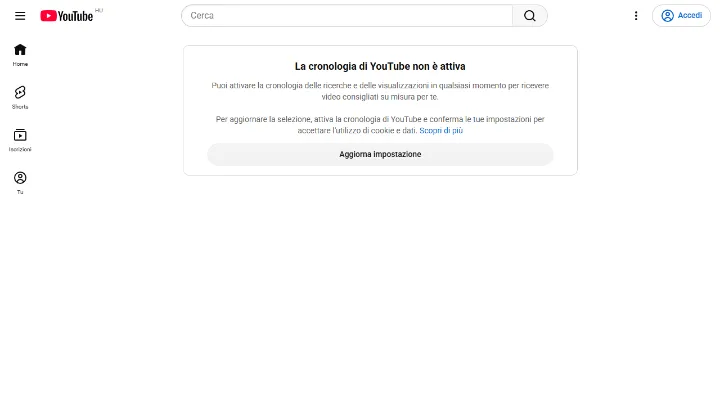Go to Home in sidebar
Image resolution: width=720 pixels, height=405 pixels.
[20, 55]
